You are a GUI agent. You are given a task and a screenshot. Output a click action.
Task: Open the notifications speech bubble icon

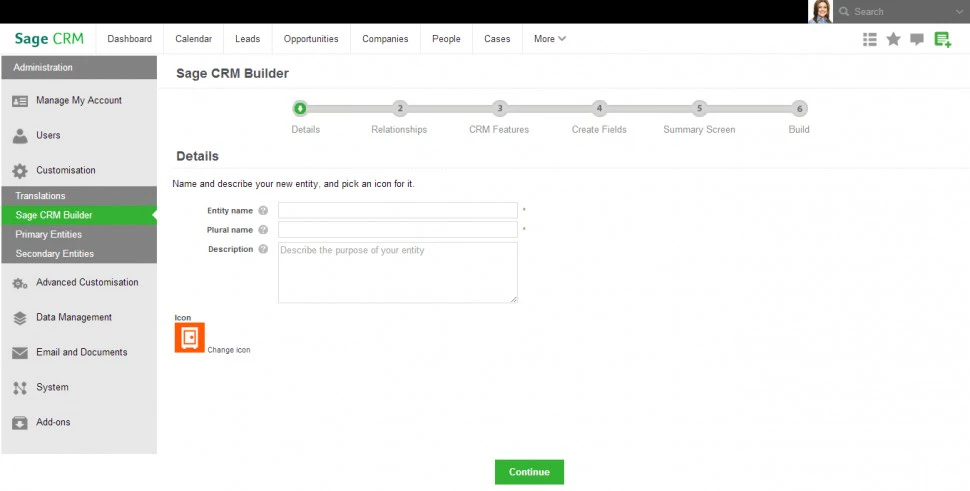917,40
